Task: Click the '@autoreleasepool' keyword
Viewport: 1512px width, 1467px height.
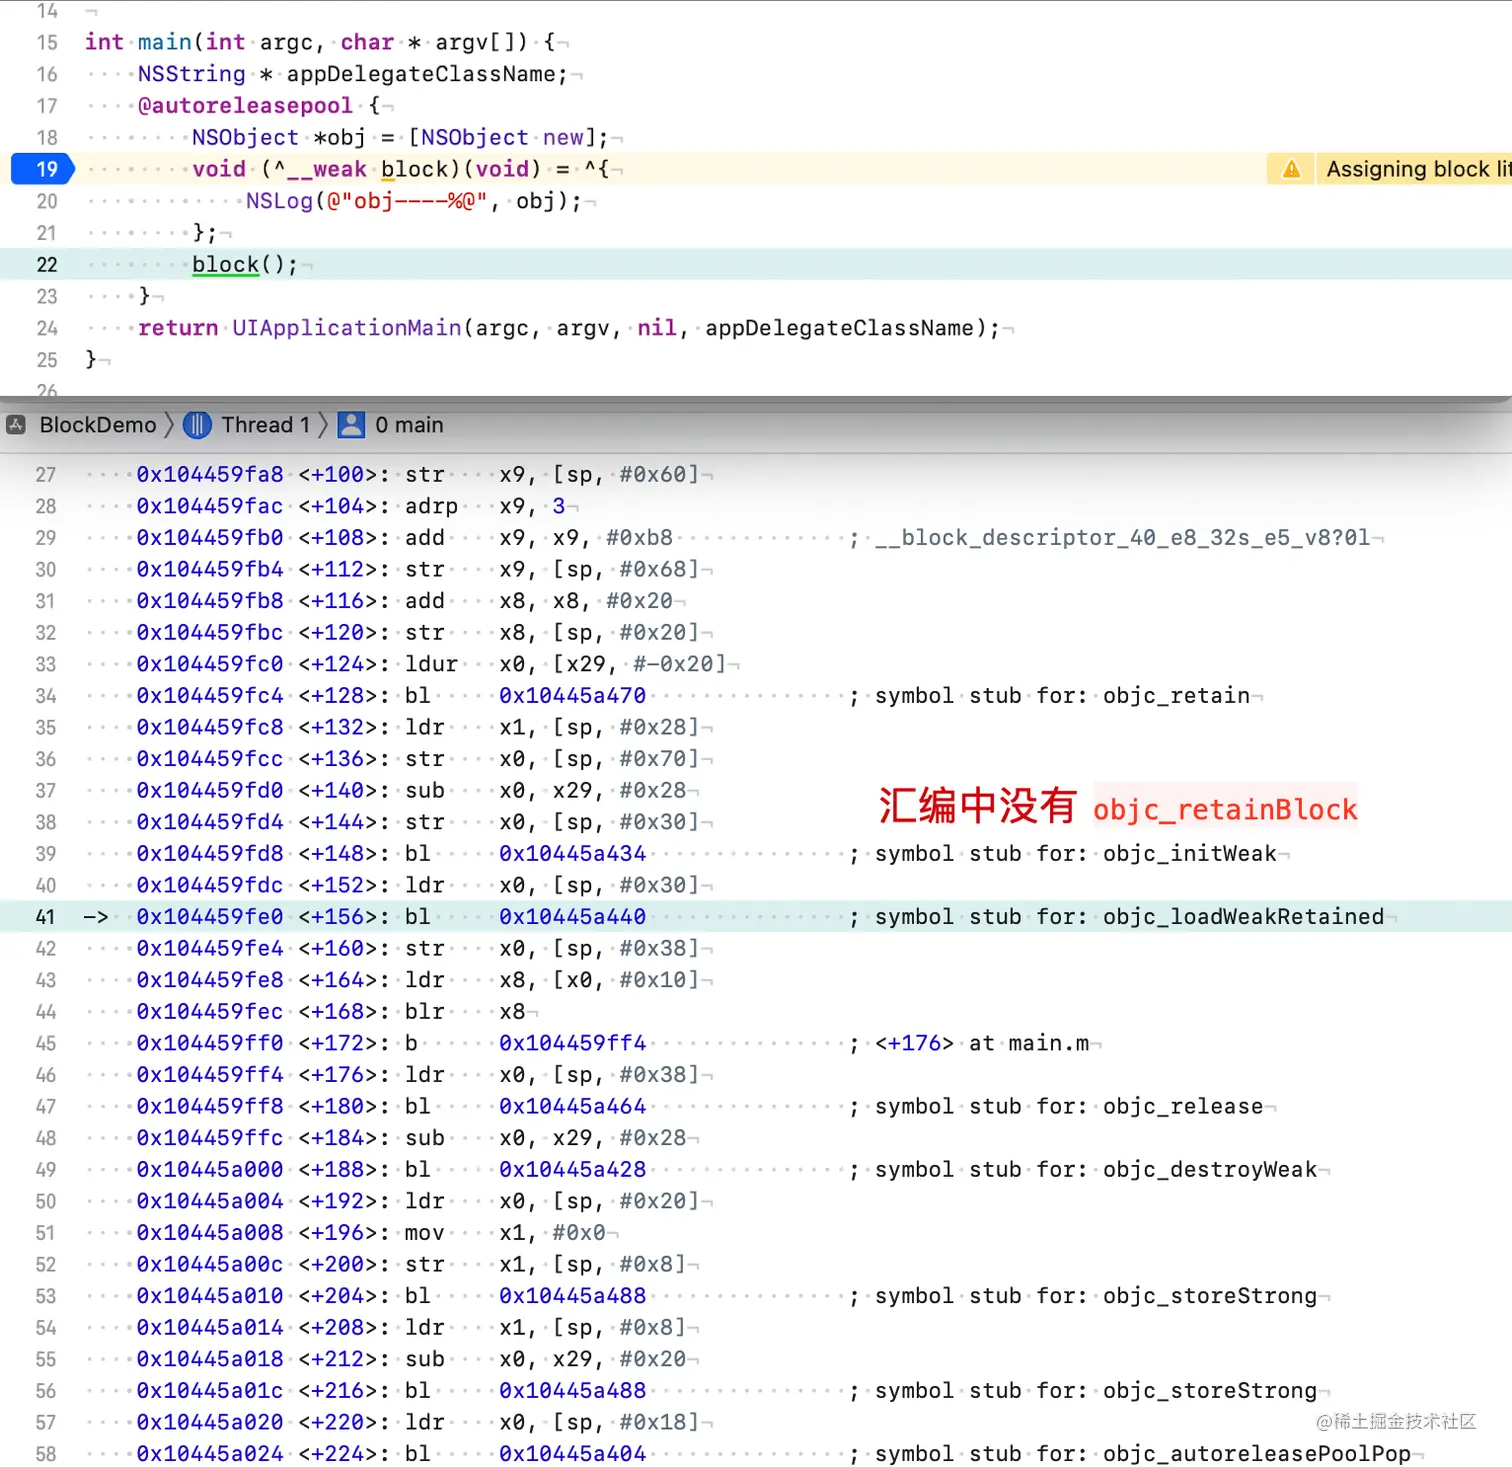Action: tap(245, 106)
